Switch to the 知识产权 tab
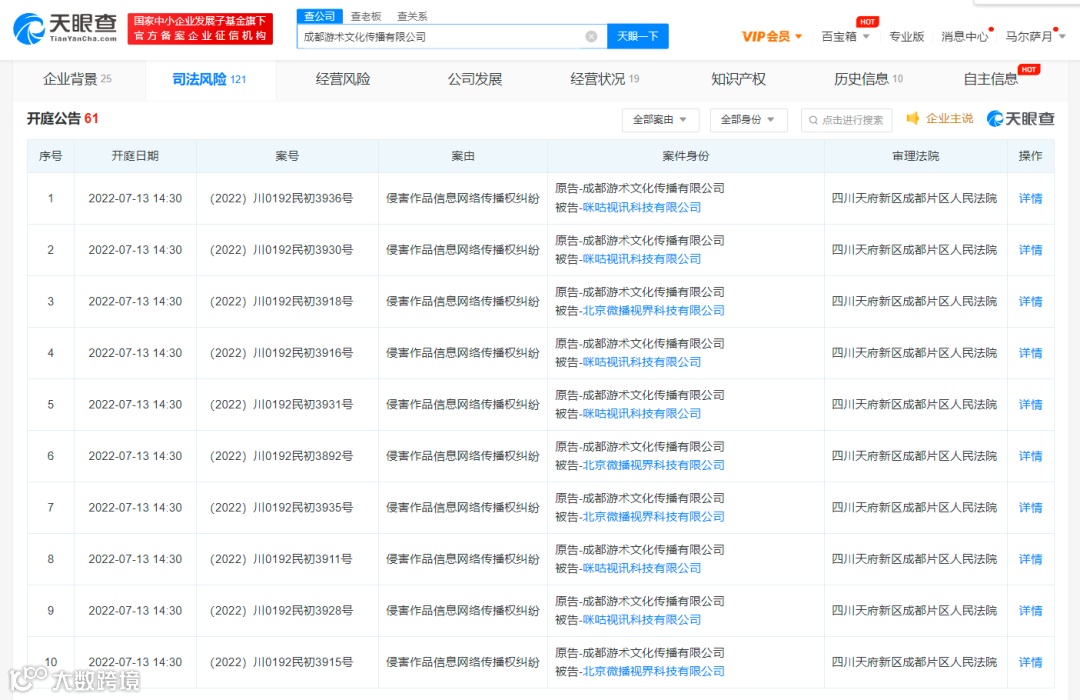This screenshot has width=1080, height=700. click(x=738, y=79)
